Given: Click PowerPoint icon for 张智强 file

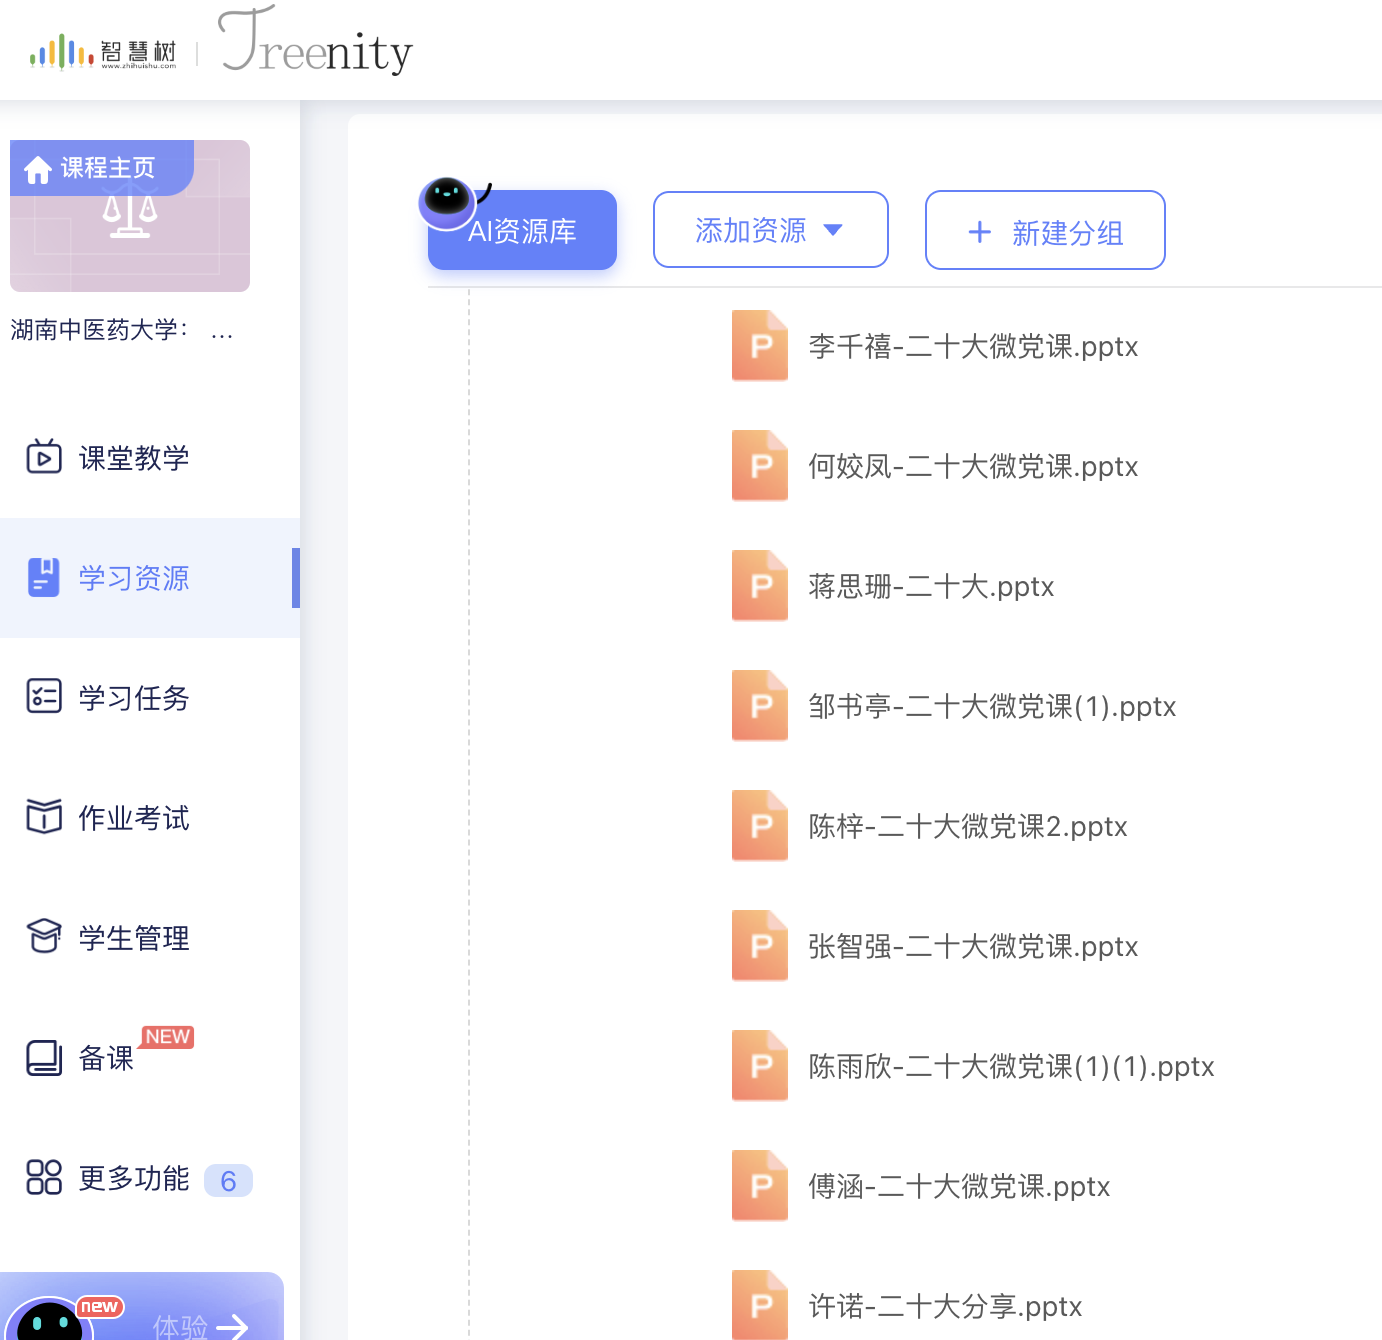Looking at the screenshot, I should pos(760,946).
